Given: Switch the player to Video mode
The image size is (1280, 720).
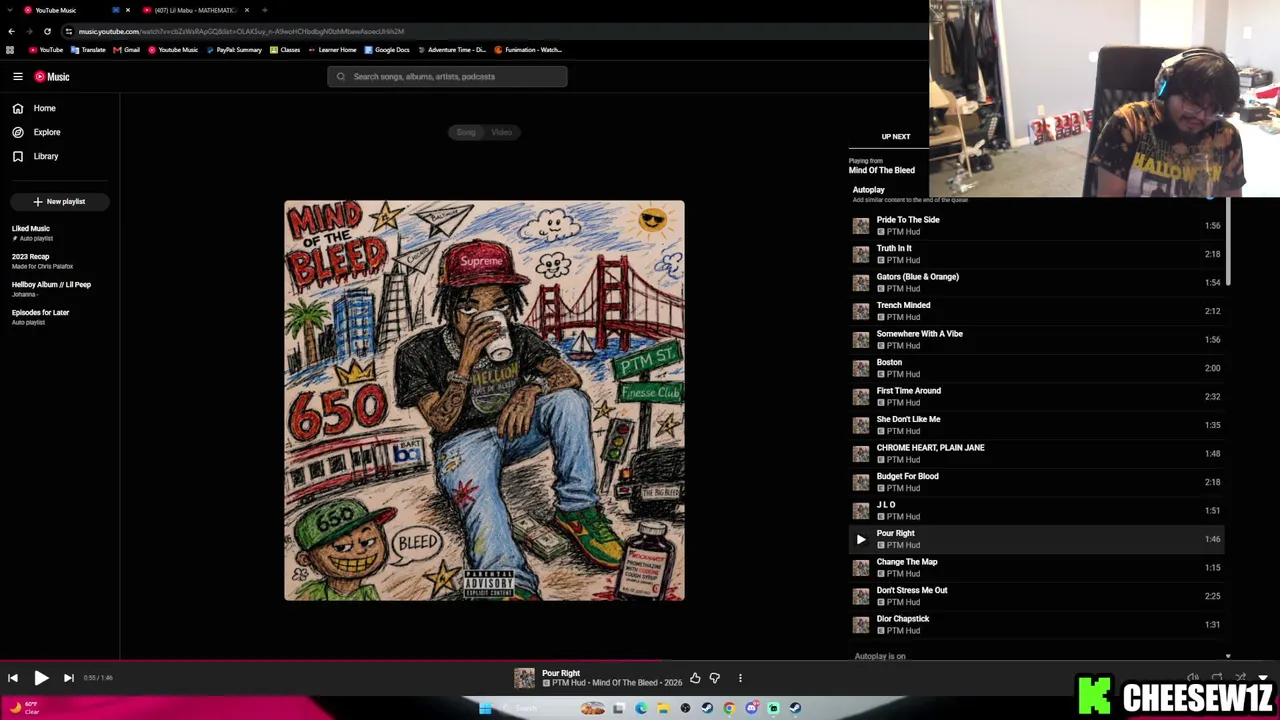Looking at the screenshot, I should click(x=502, y=132).
